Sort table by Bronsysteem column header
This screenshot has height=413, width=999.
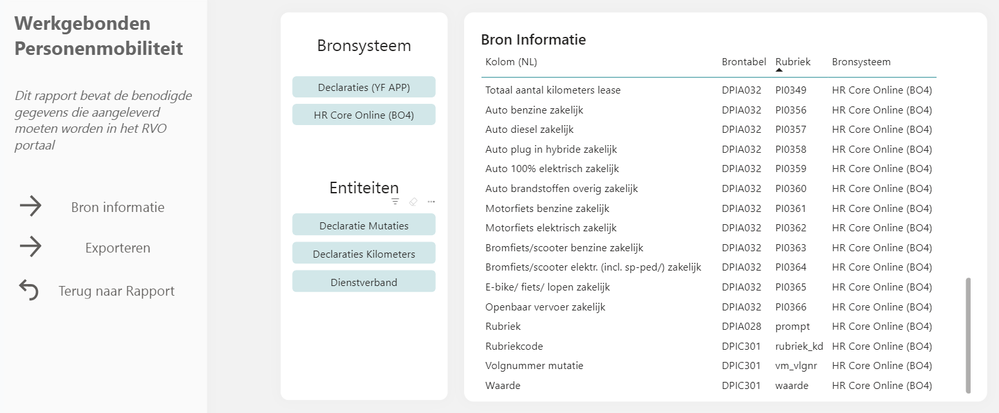[x=861, y=62]
